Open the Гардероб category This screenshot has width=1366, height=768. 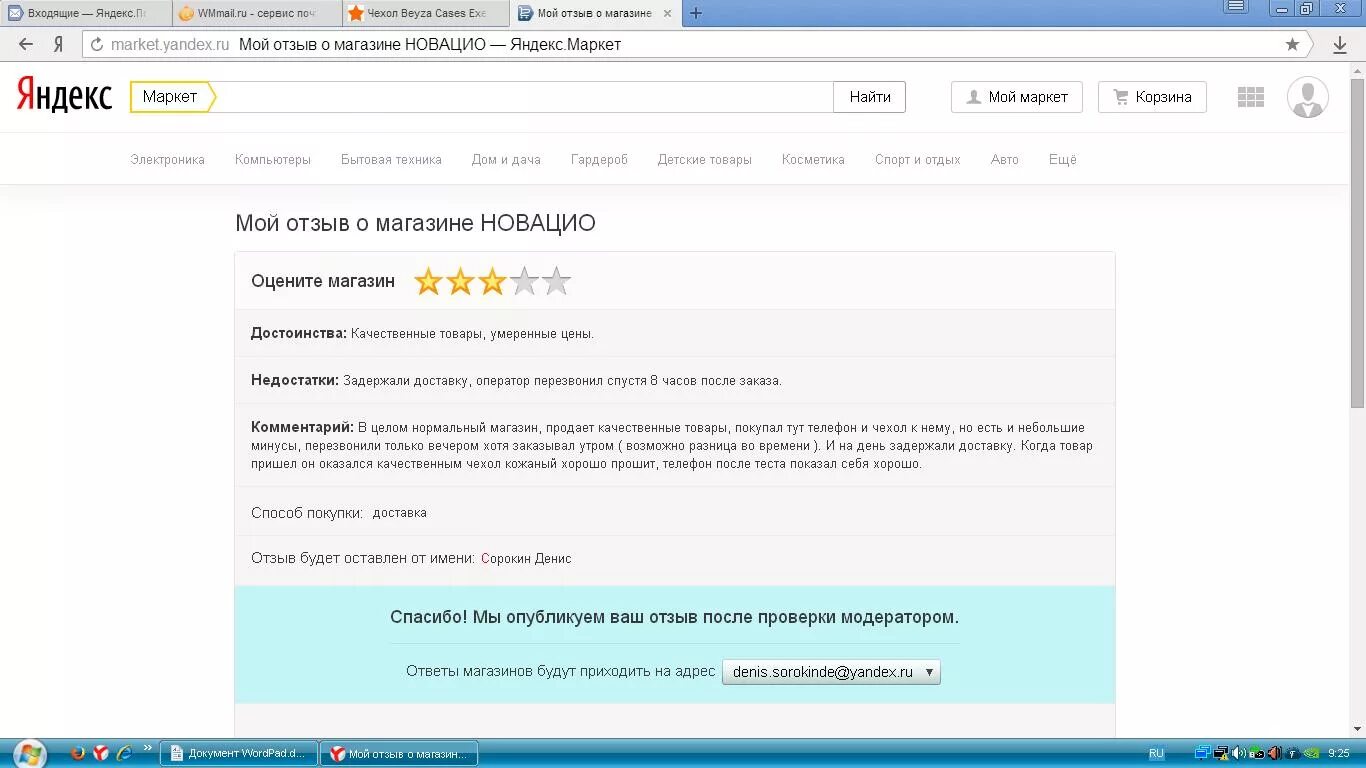(599, 160)
